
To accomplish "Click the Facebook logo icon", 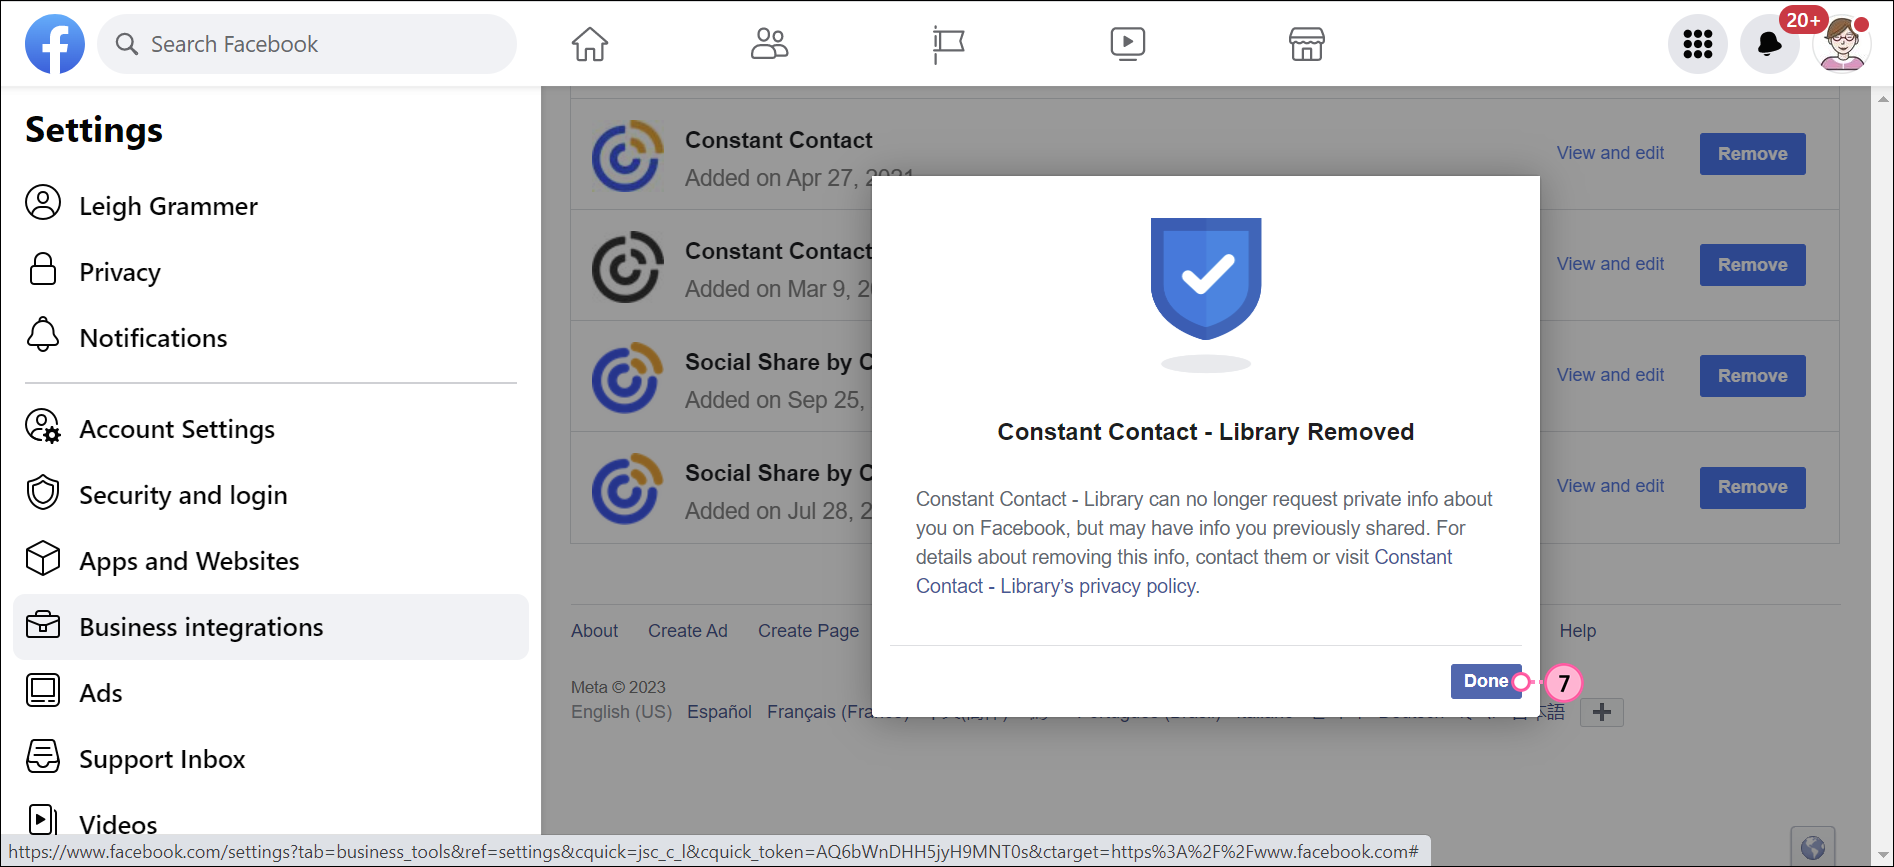I will [55, 44].
